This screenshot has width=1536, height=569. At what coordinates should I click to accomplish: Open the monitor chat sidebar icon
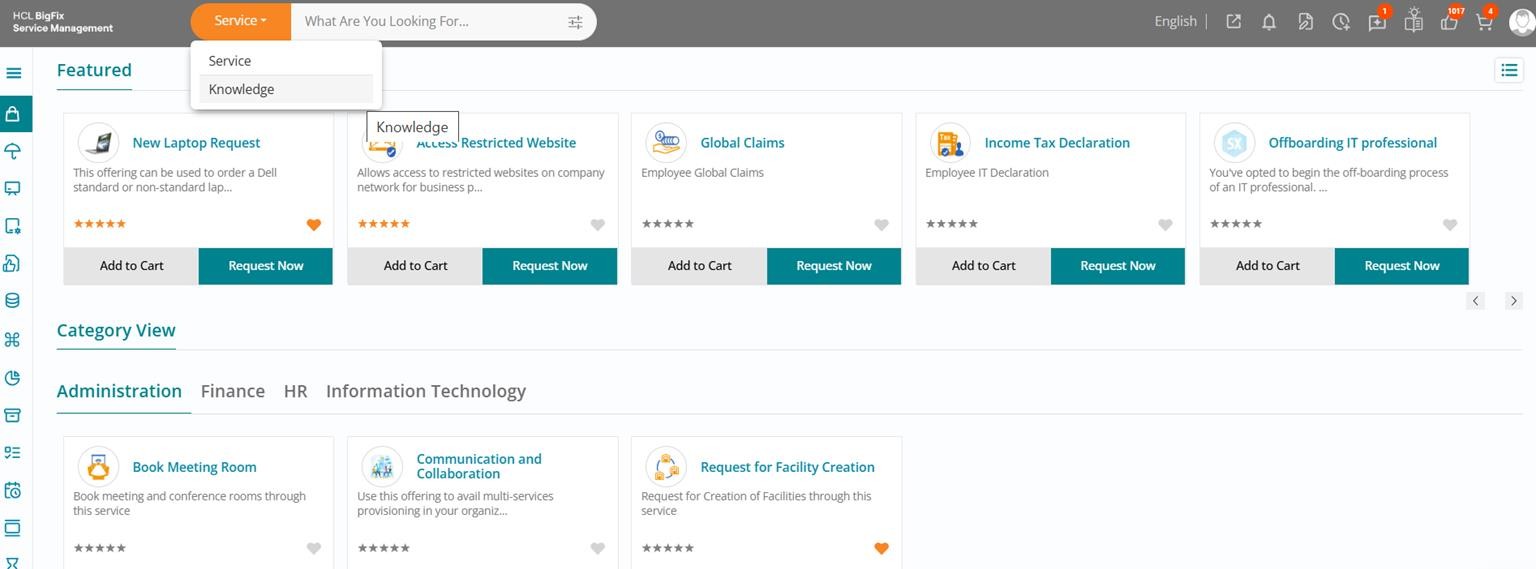pos(13,189)
